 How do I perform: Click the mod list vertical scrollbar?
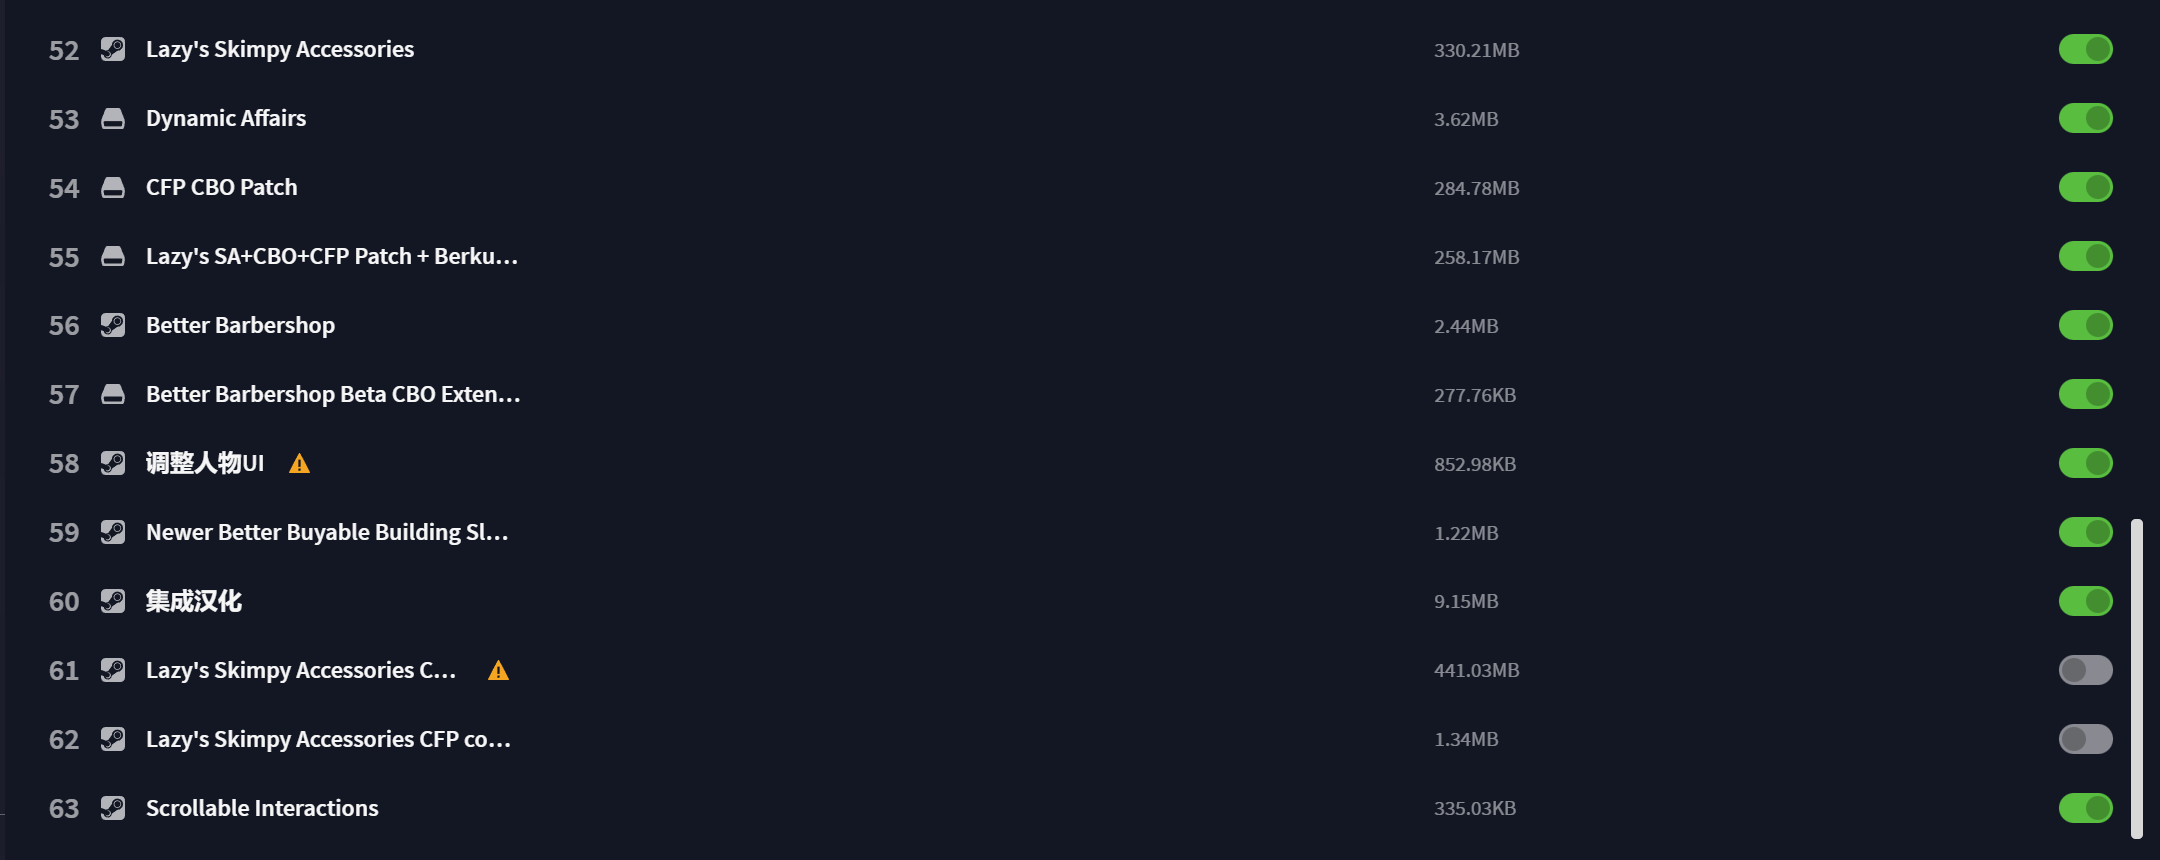[2136, 678]
